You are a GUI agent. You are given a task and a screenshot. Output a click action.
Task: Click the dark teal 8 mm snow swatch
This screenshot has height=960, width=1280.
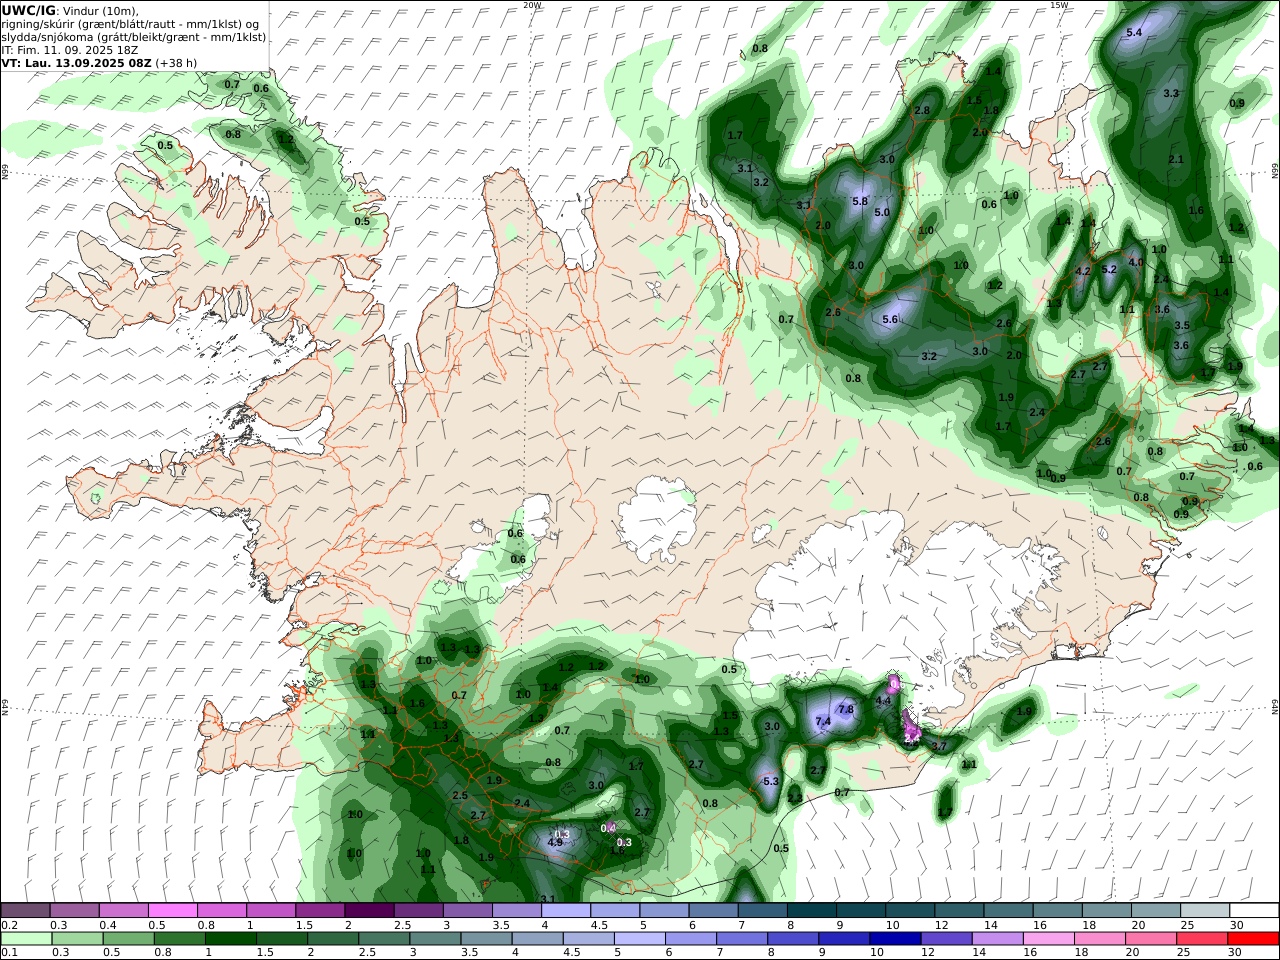pyautogui.click(x=812, y=911)
